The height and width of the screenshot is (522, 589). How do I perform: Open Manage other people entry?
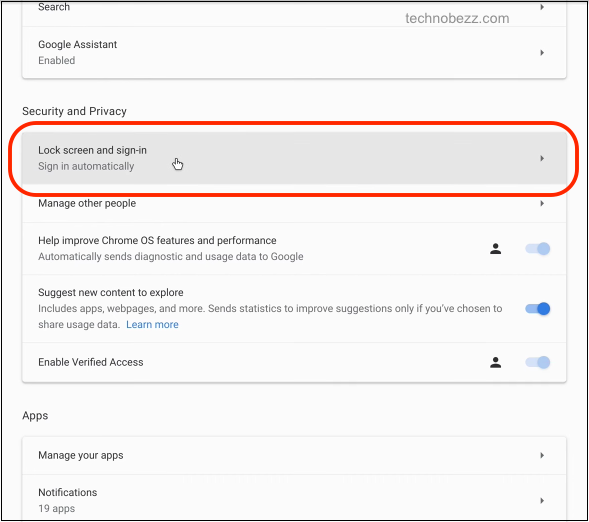294,204
